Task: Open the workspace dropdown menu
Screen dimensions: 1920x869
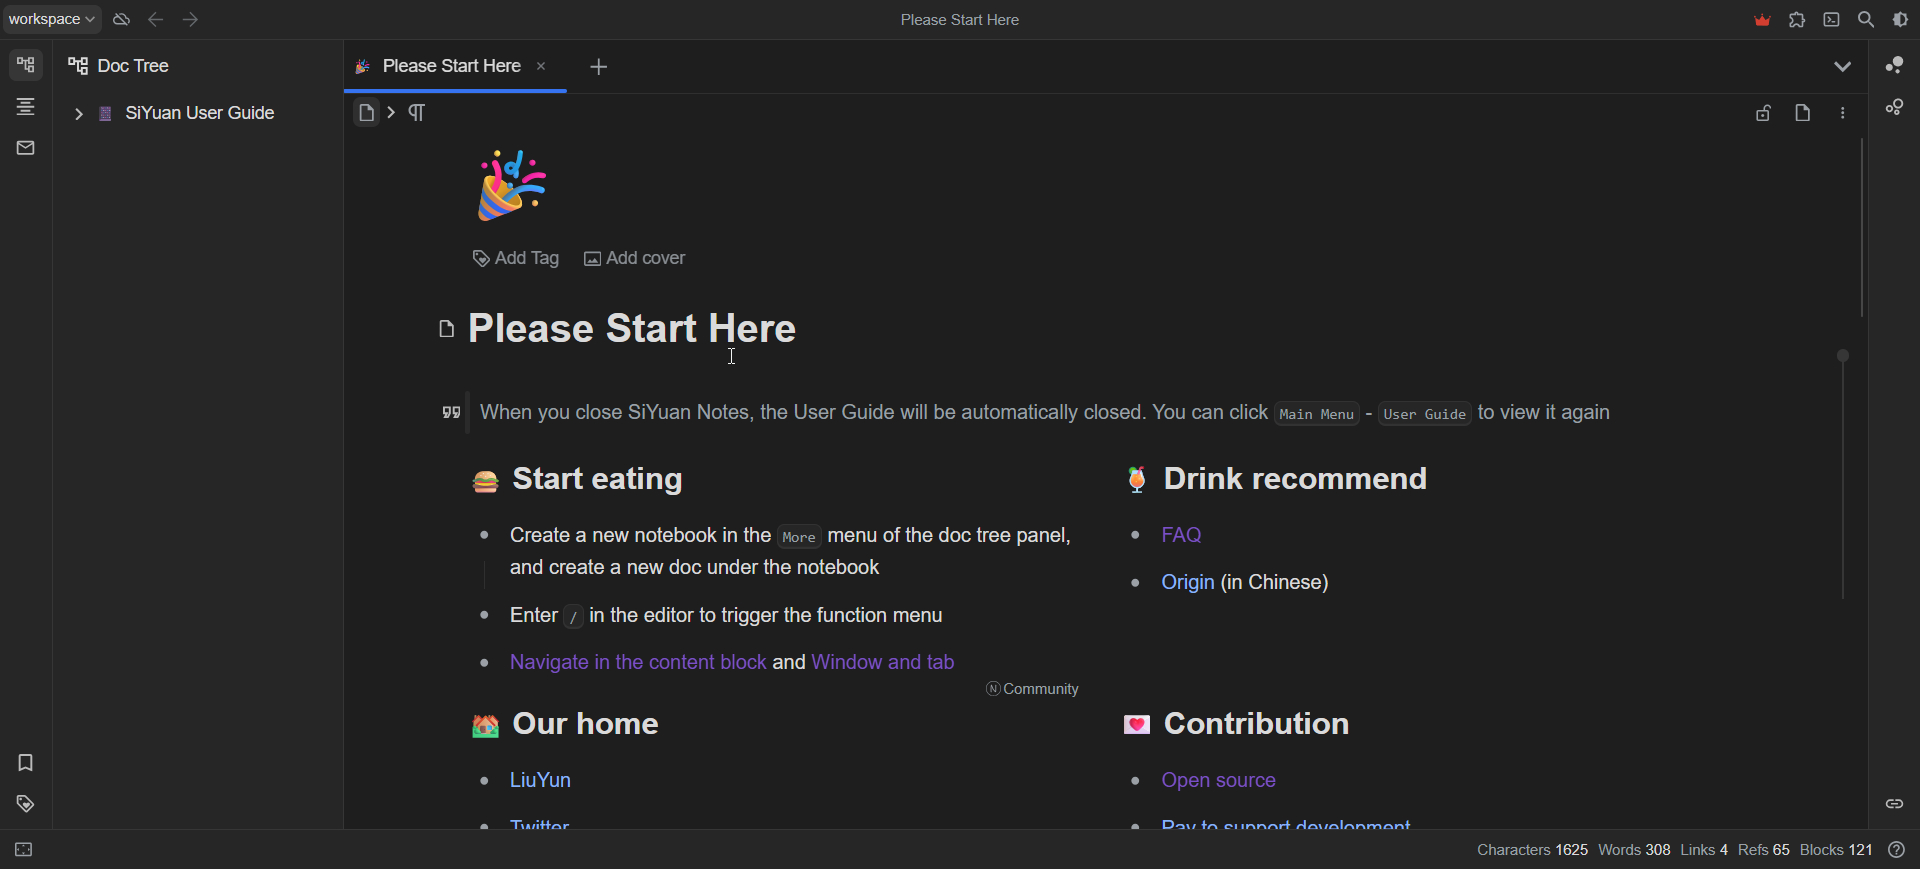Action: click(x=52, y=20)
